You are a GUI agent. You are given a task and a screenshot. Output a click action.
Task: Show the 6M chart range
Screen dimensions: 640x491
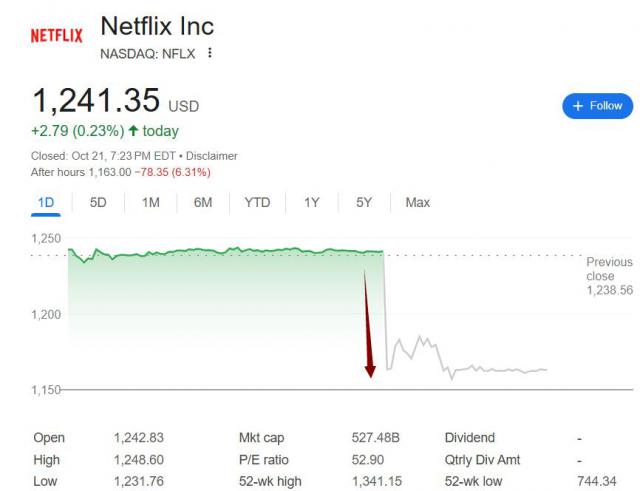[203, 203]
